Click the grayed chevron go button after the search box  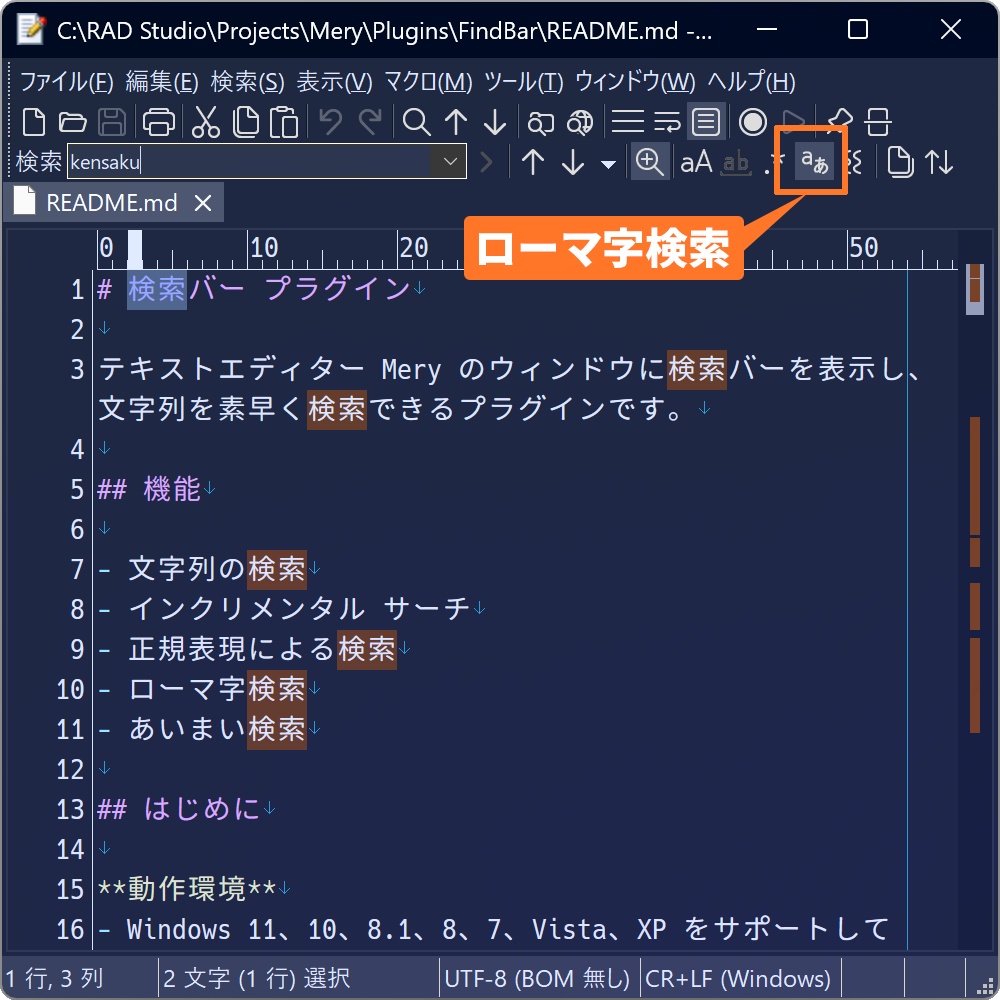(487, 162)
